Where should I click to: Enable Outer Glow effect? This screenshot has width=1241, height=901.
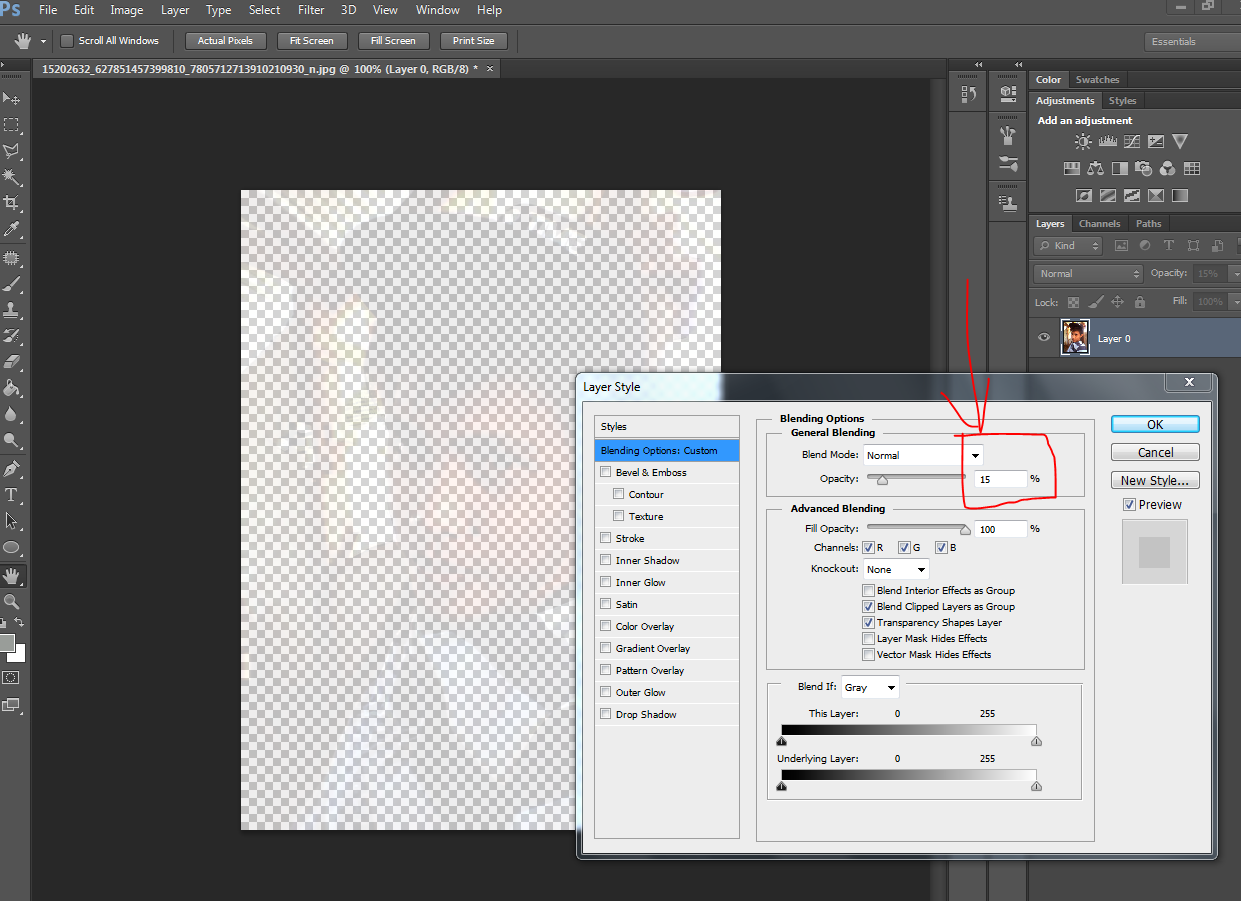pyautogui.click(x=605, y=692)
